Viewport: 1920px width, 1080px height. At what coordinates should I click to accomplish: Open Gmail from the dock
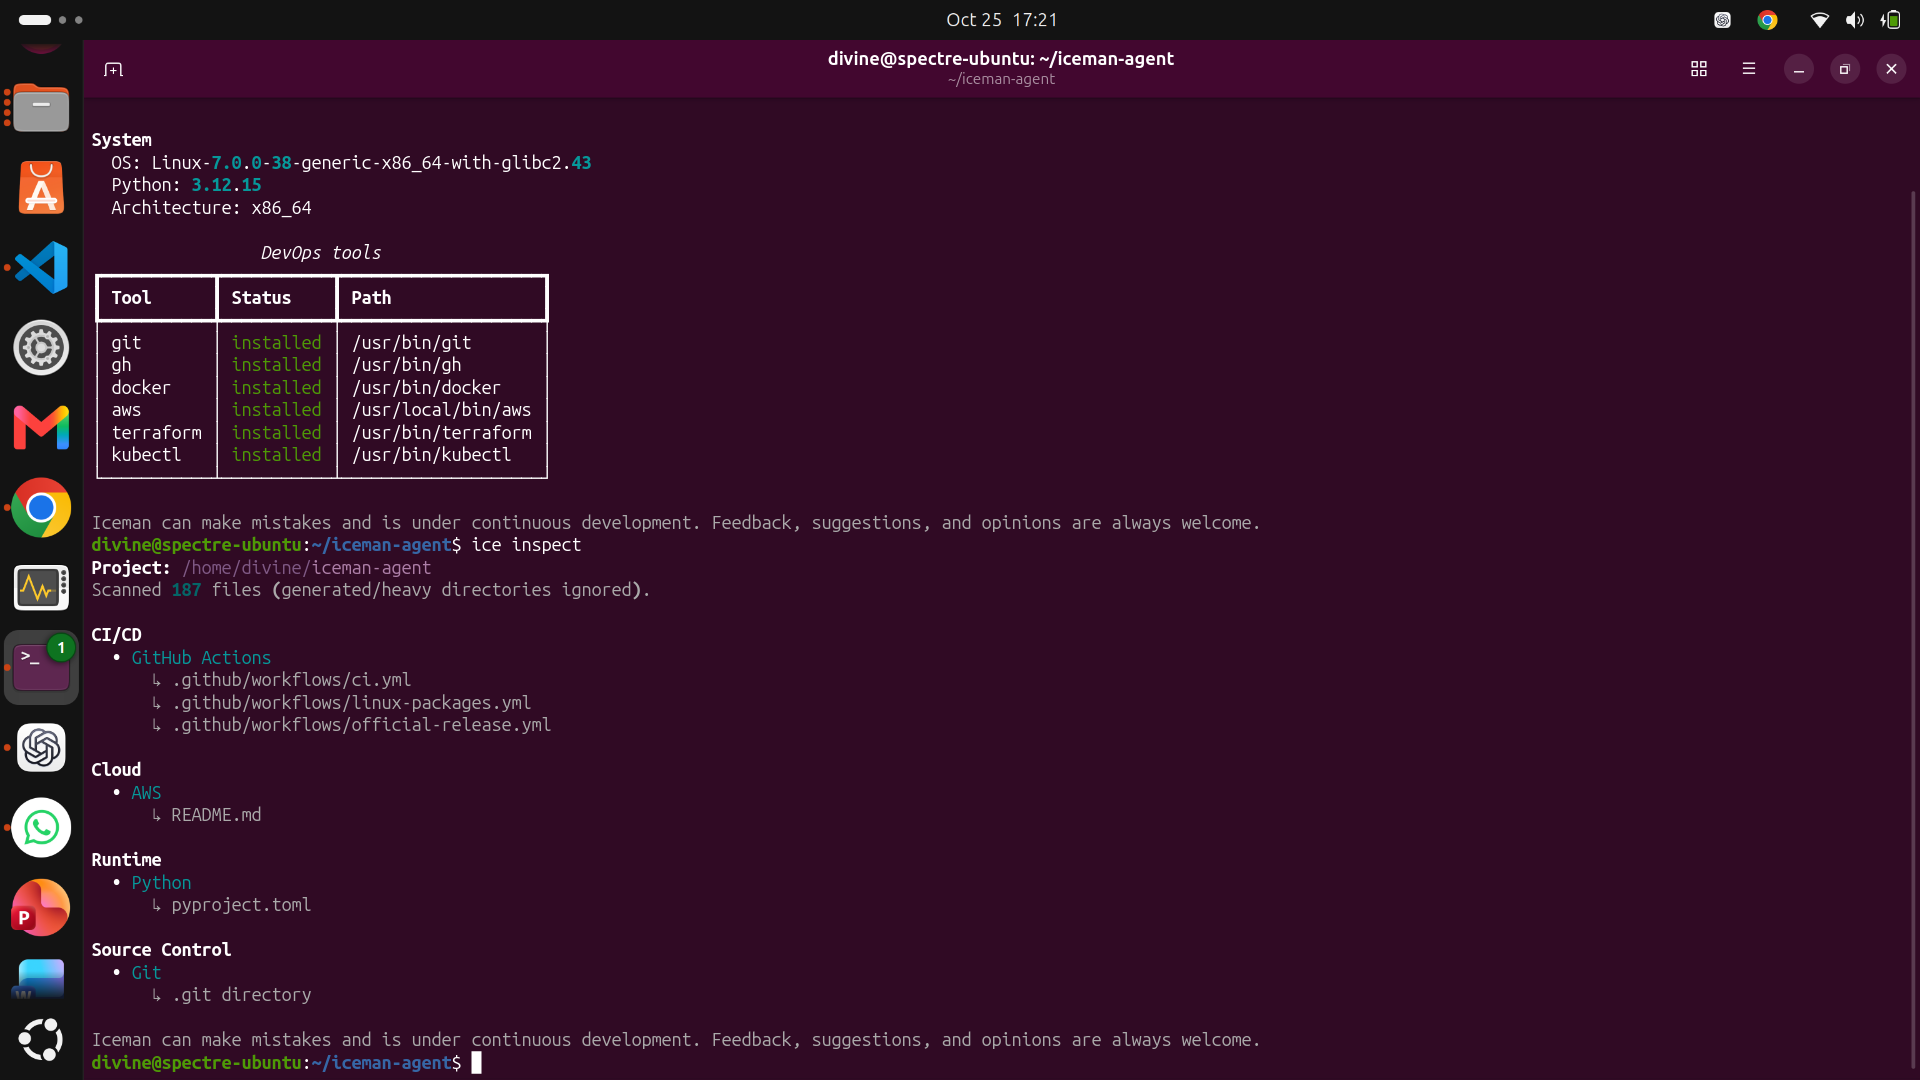pos(41,428)
